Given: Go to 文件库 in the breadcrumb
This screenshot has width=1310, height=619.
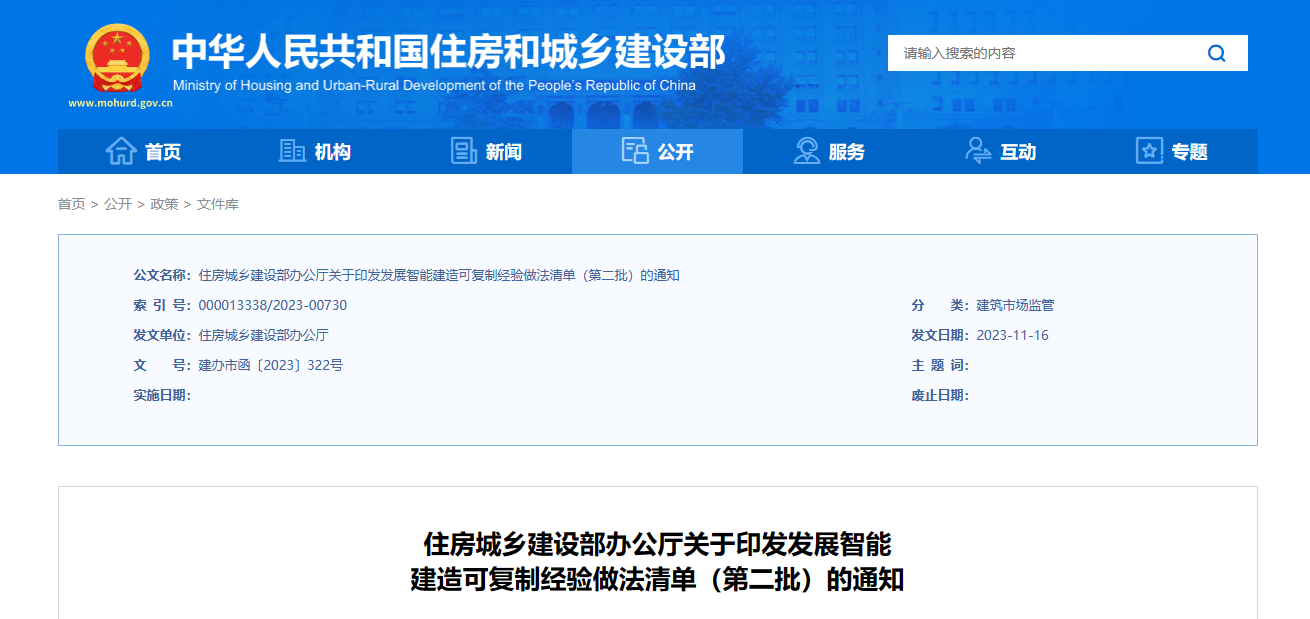Looking at the screenshot, I should 218,204.
